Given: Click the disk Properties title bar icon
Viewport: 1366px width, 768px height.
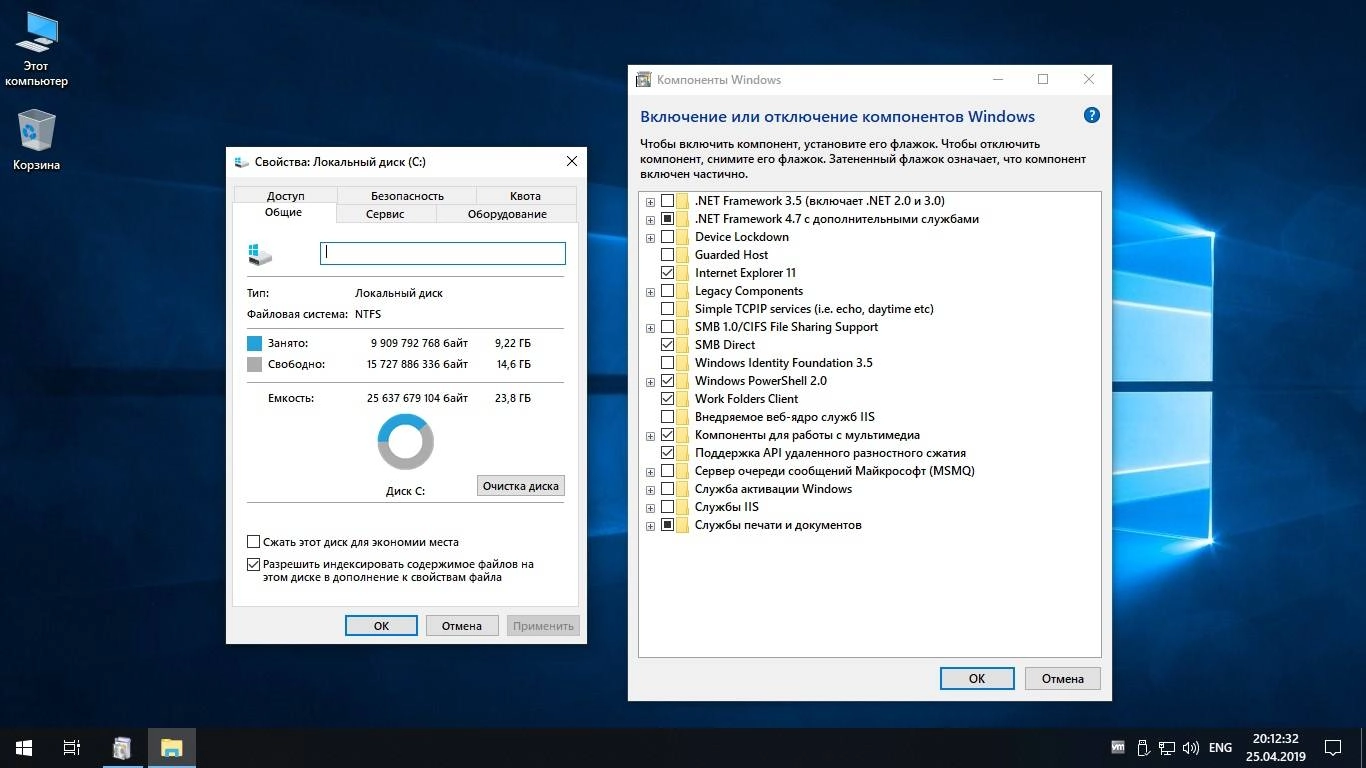Looking at the screenshot, I should click(242, 161).
